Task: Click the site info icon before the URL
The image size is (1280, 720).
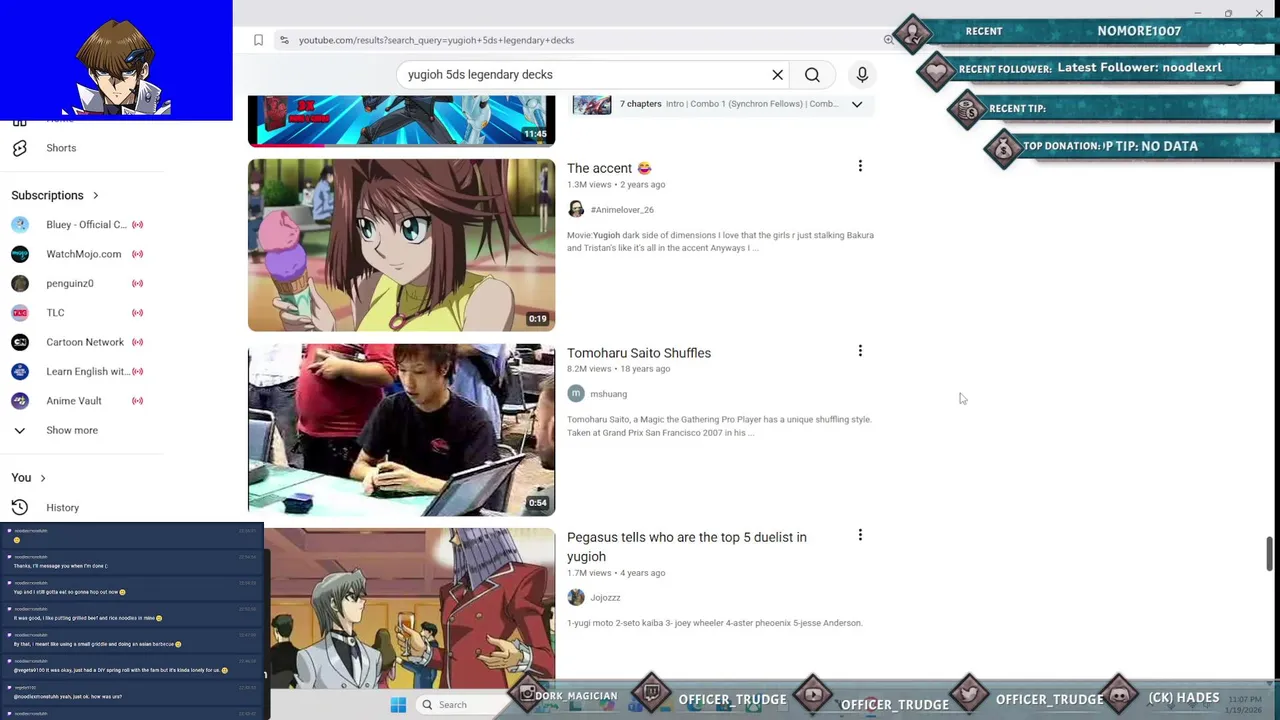Action: tap(284, 40)
